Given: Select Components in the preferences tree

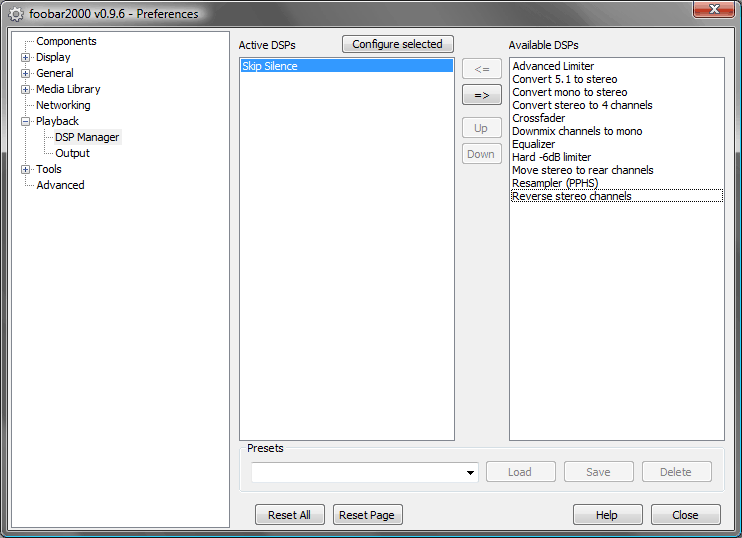Looking at the screenshot, I should pyautogui.click(x=66, y=41).
